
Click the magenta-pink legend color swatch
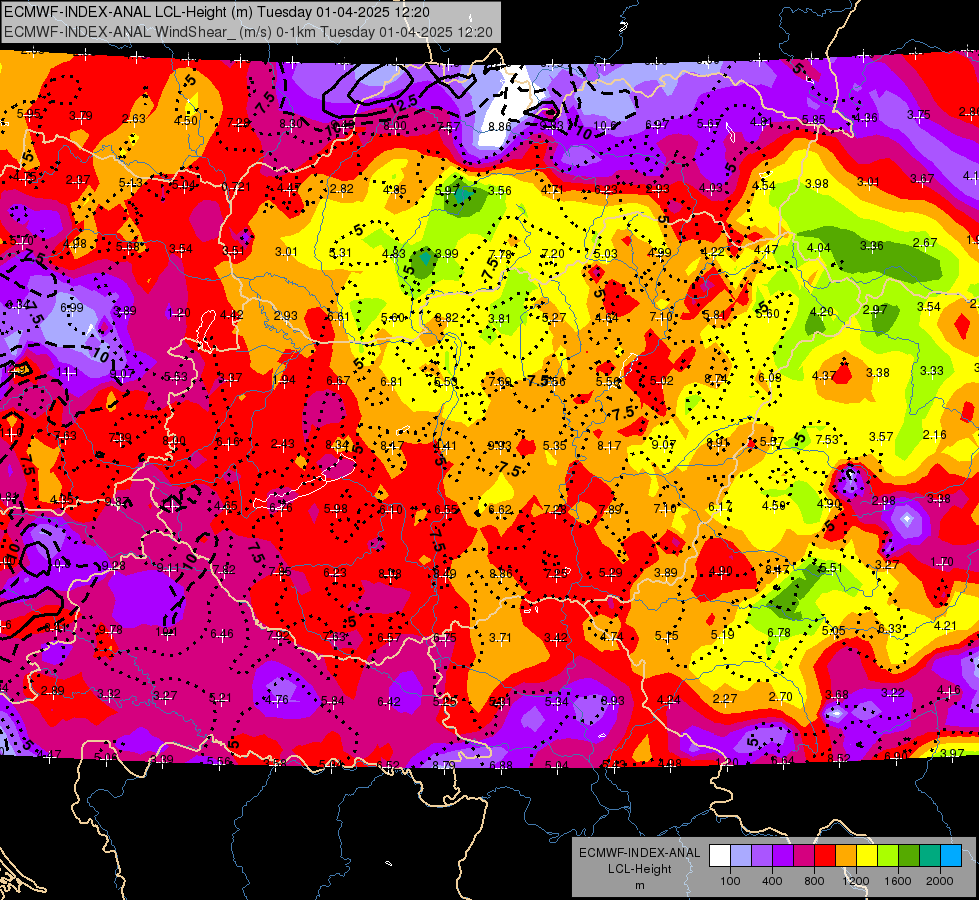pyautogui.click(x=804, y=855)
